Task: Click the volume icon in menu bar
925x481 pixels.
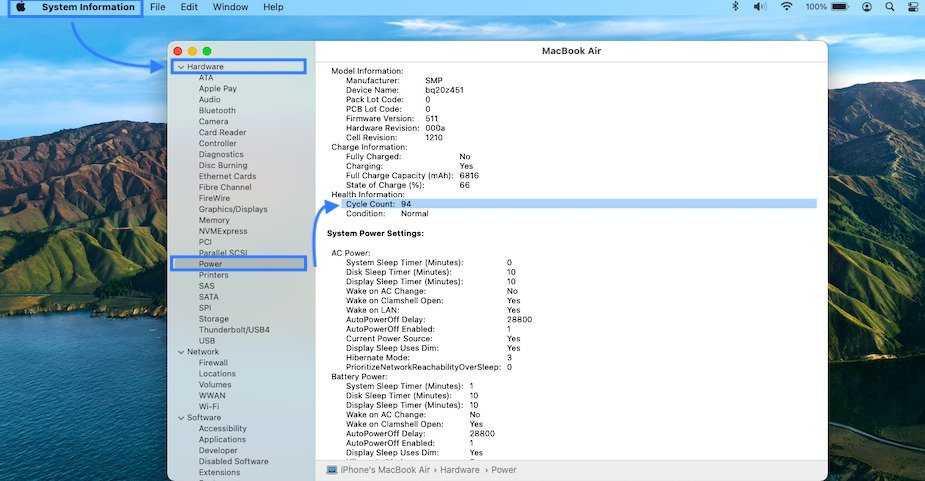Action: pos(760,7)
